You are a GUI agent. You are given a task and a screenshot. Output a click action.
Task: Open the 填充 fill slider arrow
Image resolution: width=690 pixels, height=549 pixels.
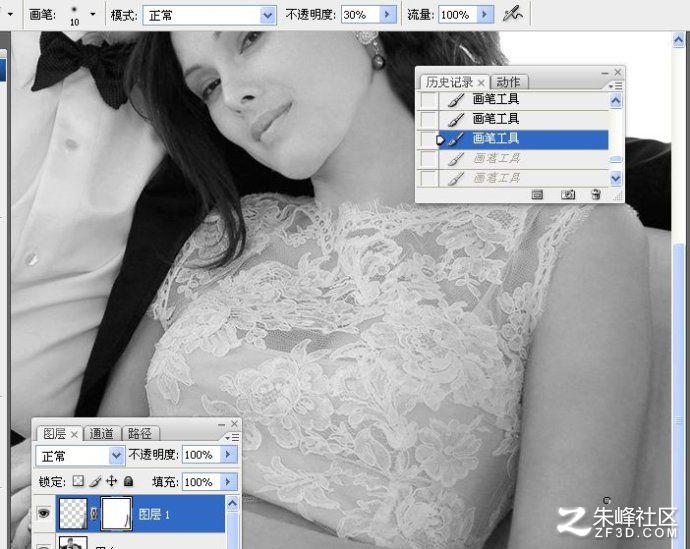pyautogui.click(x=228, y=482)
